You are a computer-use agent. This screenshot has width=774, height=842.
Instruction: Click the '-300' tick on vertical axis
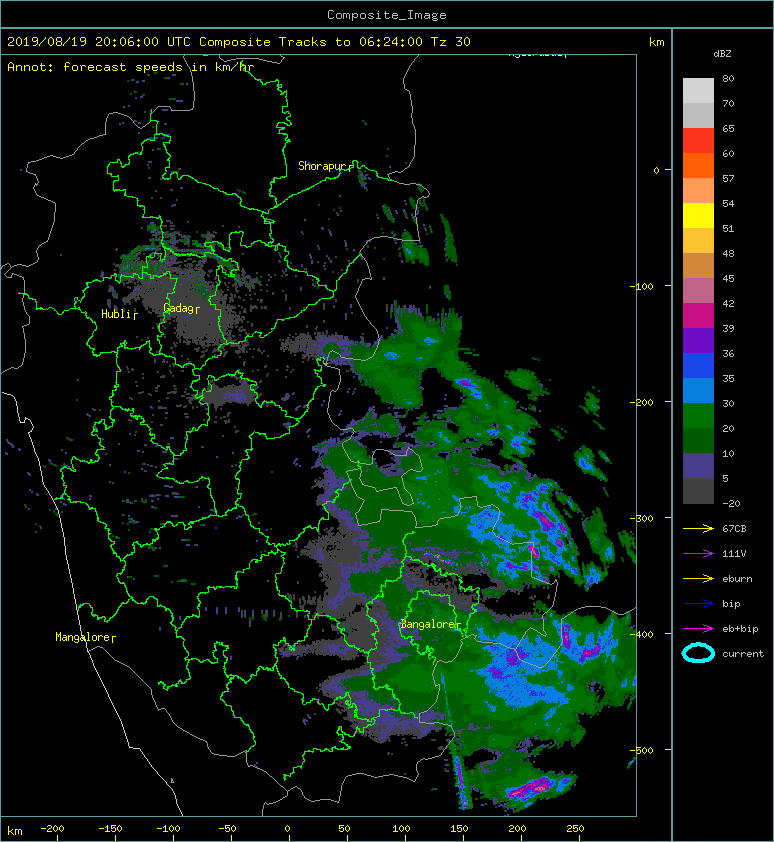642,518
